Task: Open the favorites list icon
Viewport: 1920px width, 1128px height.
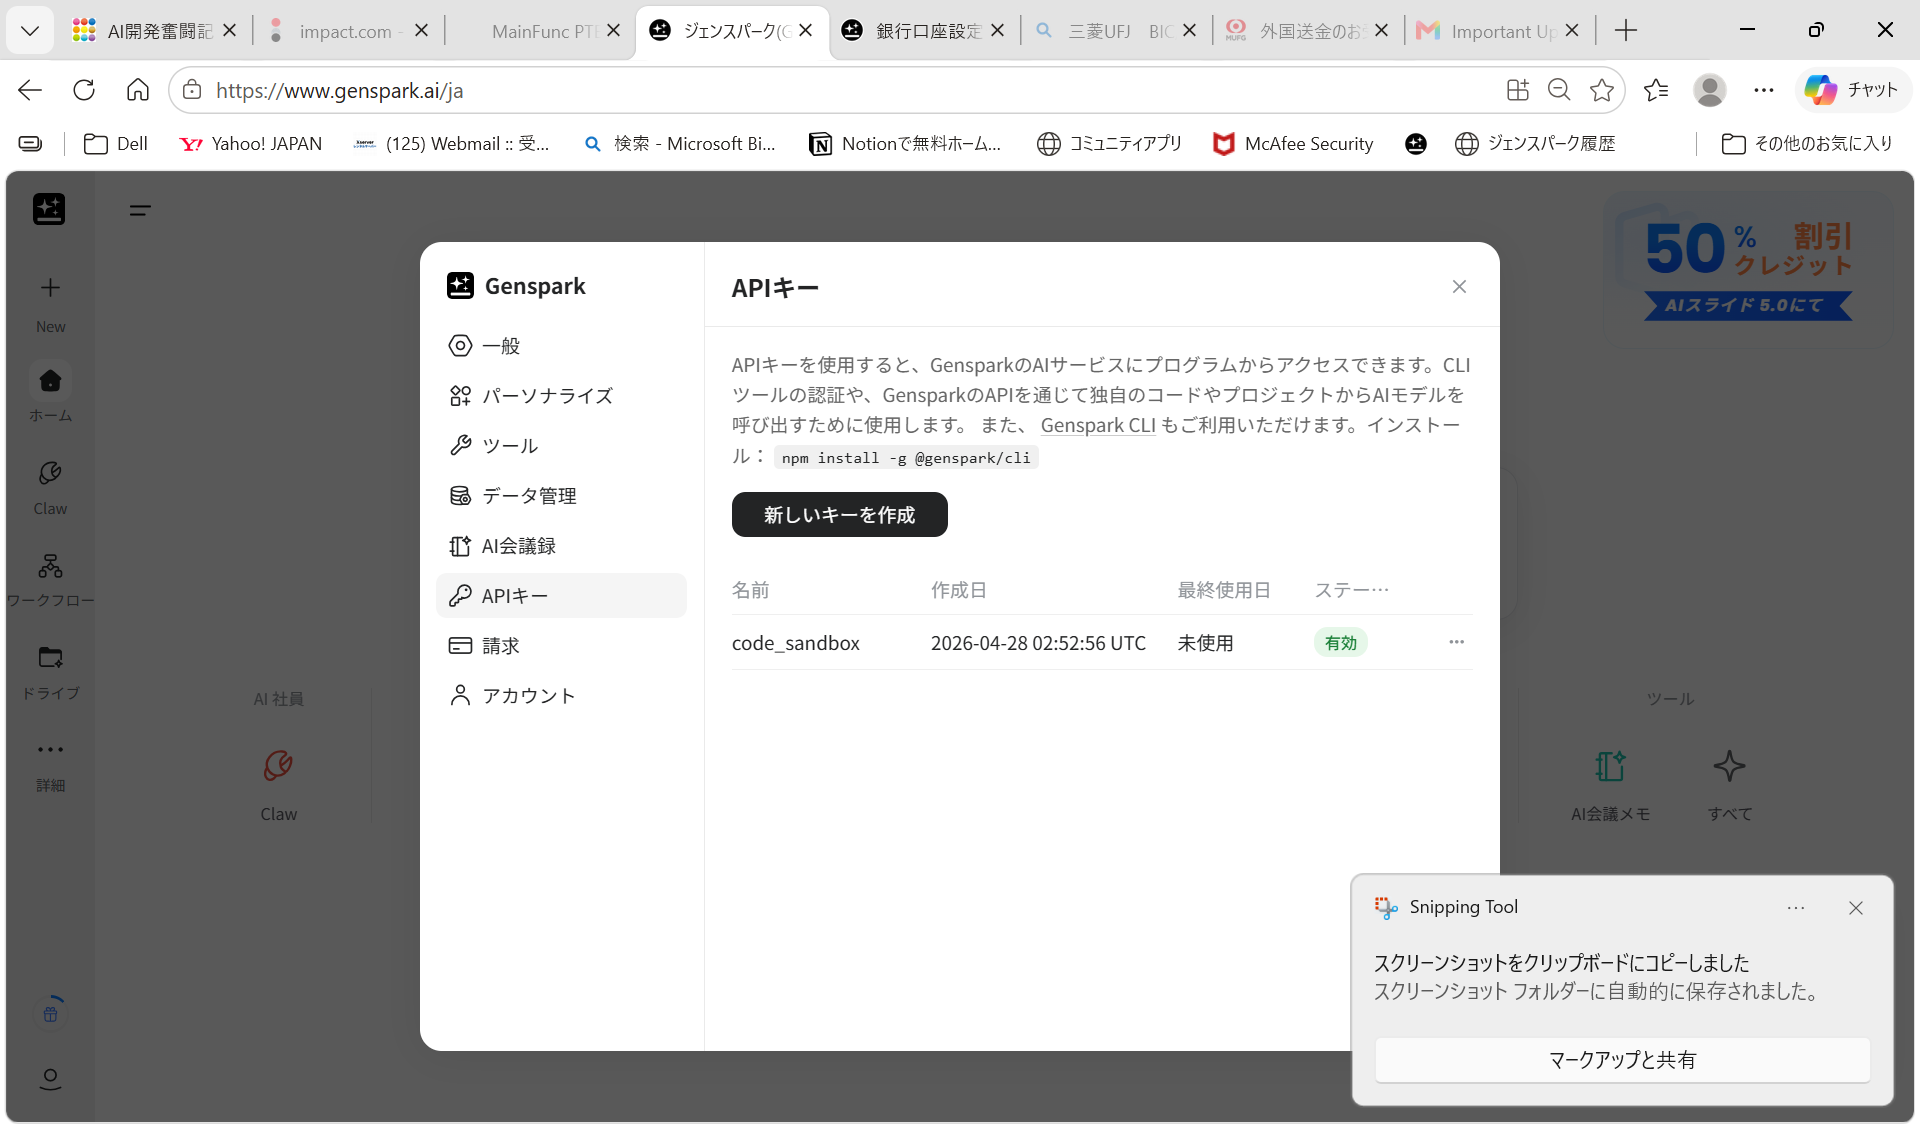Action: click(1656, 90)
